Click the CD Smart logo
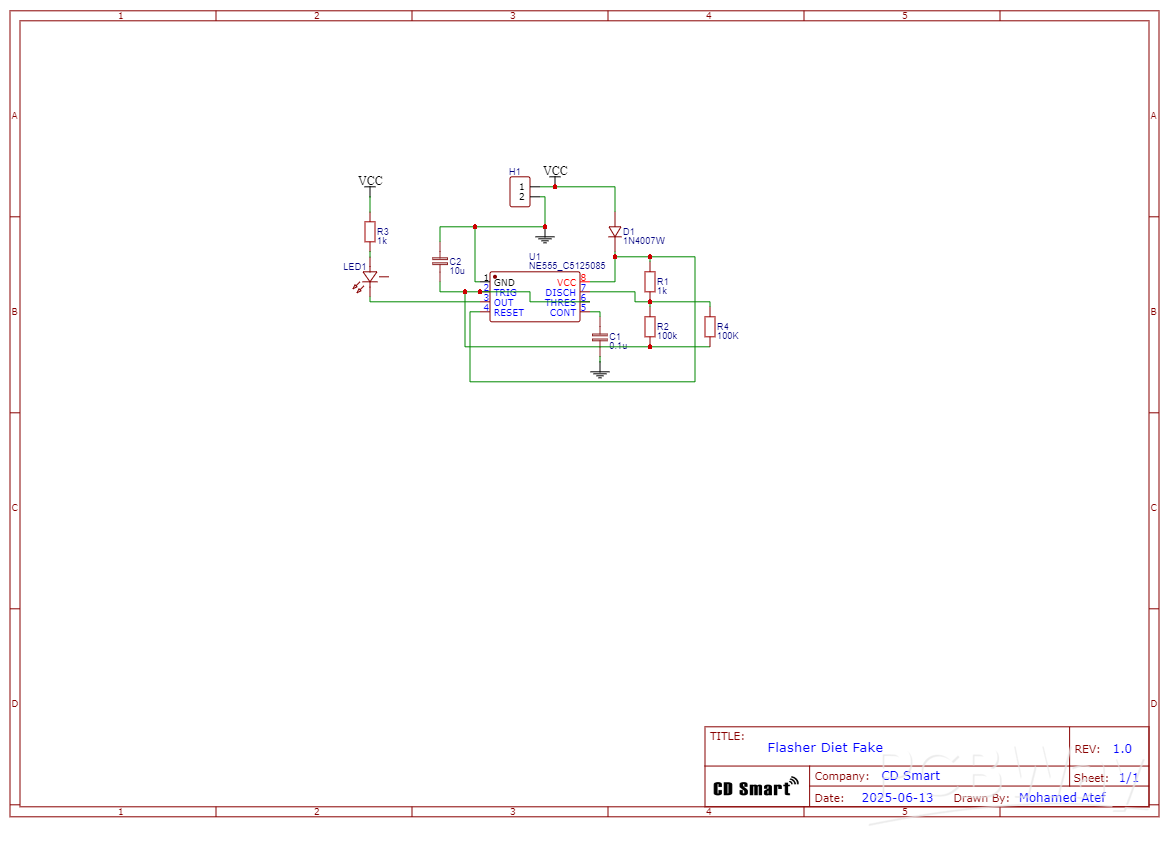 coord(755,786)
